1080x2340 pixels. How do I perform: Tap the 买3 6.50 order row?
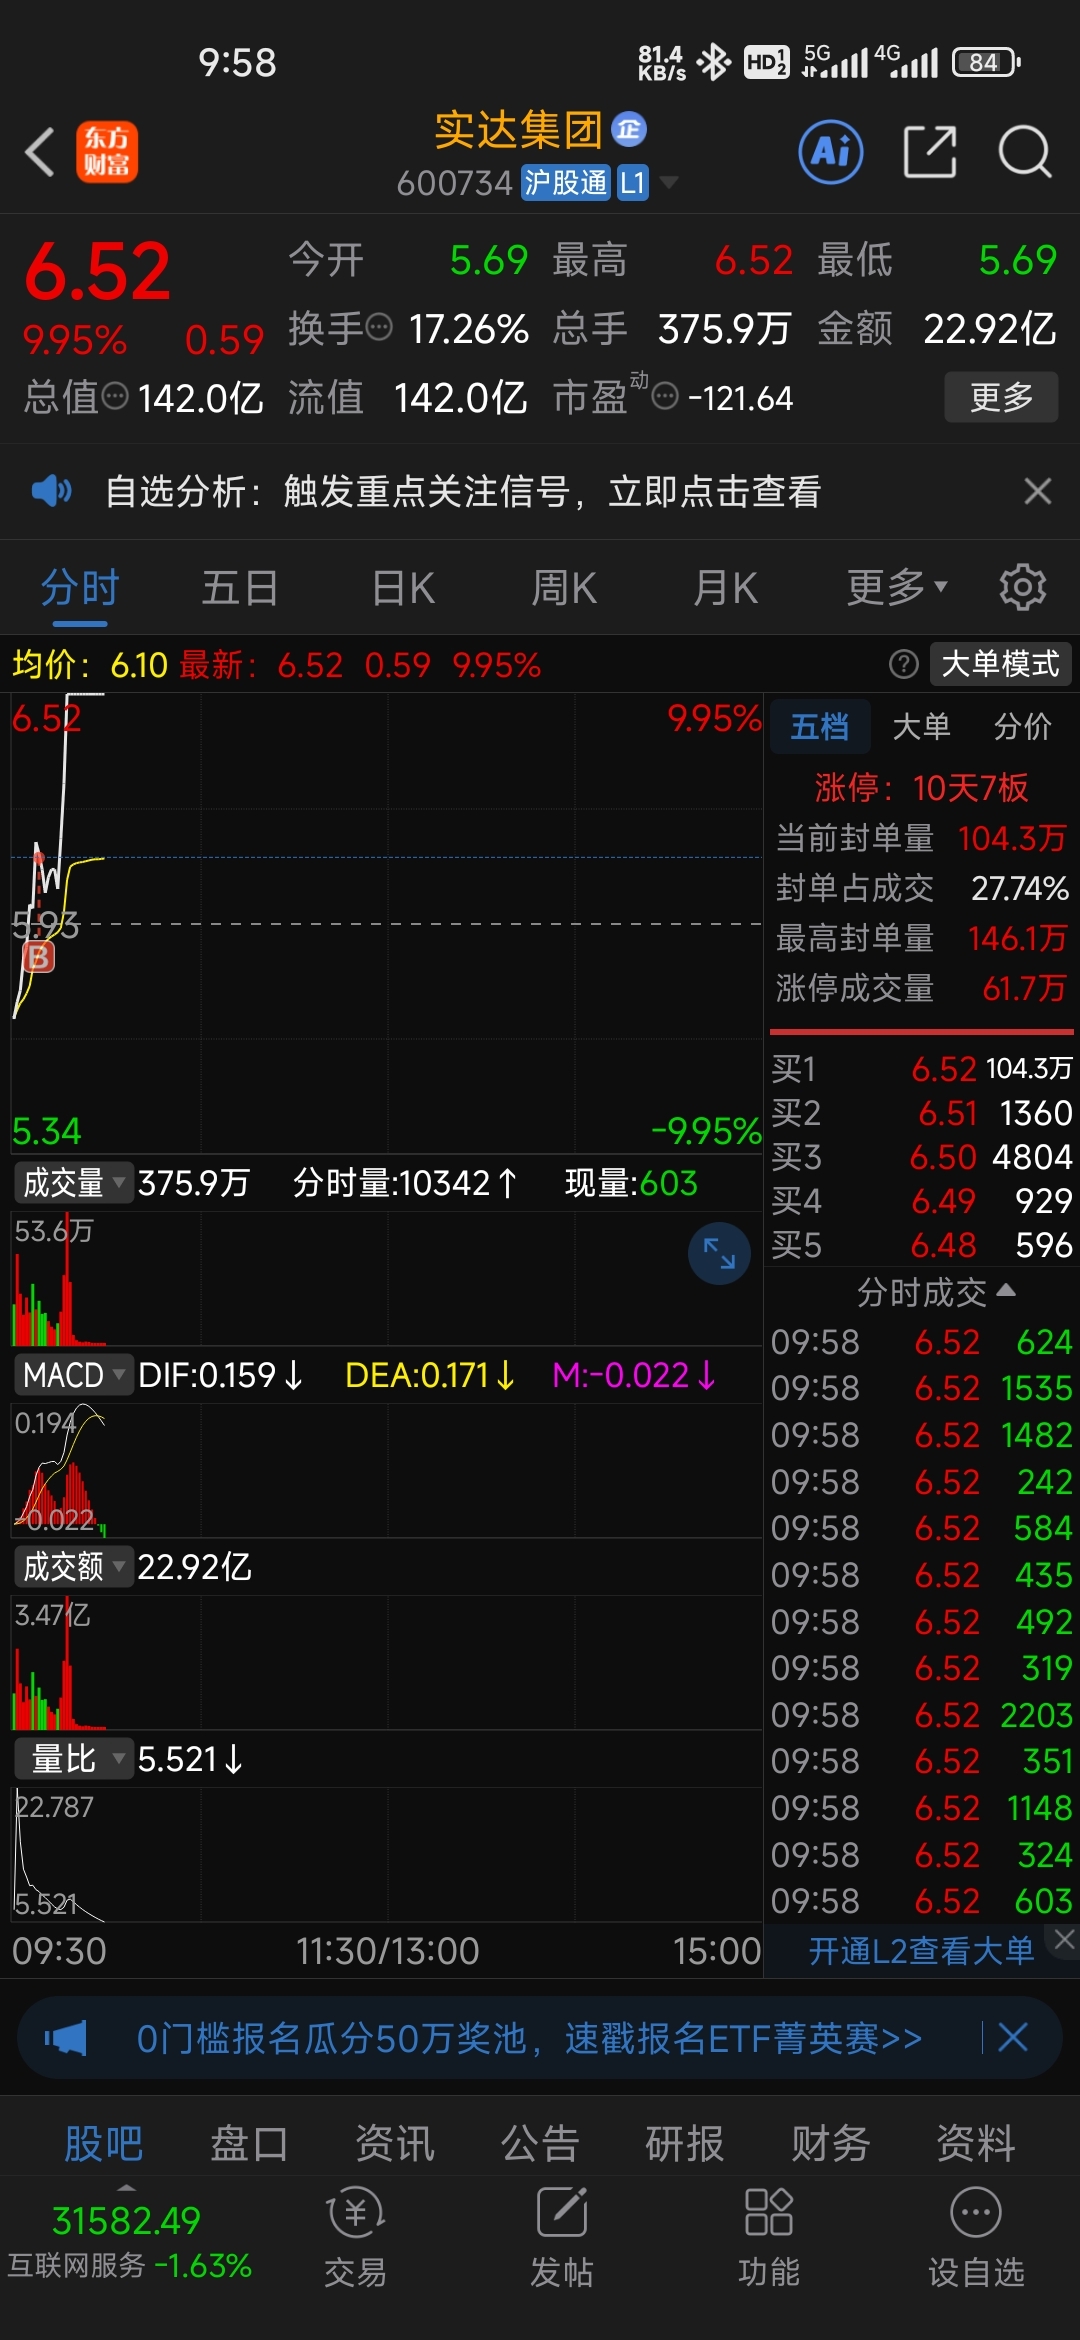[921, 1157]
